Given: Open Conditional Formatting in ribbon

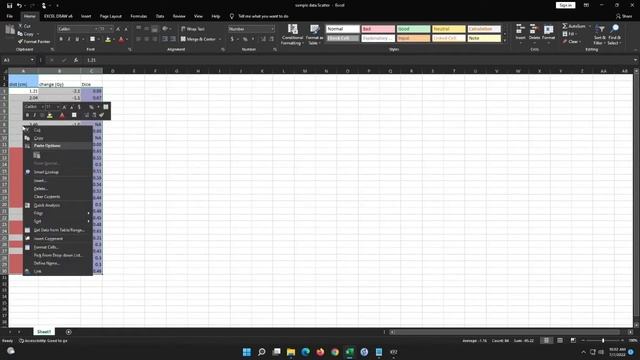Looking at the screenshot, I should [293, 34].
